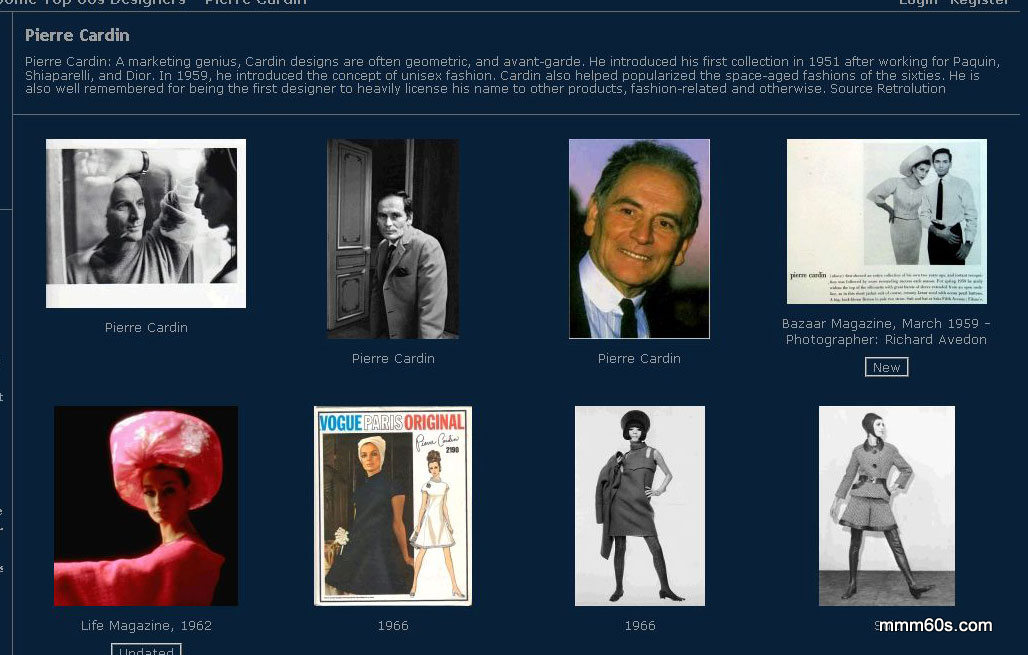Click the 1966 caption under Vogue pattern
This screenshot has height=655, width=1028.
[x=393, y=625]
